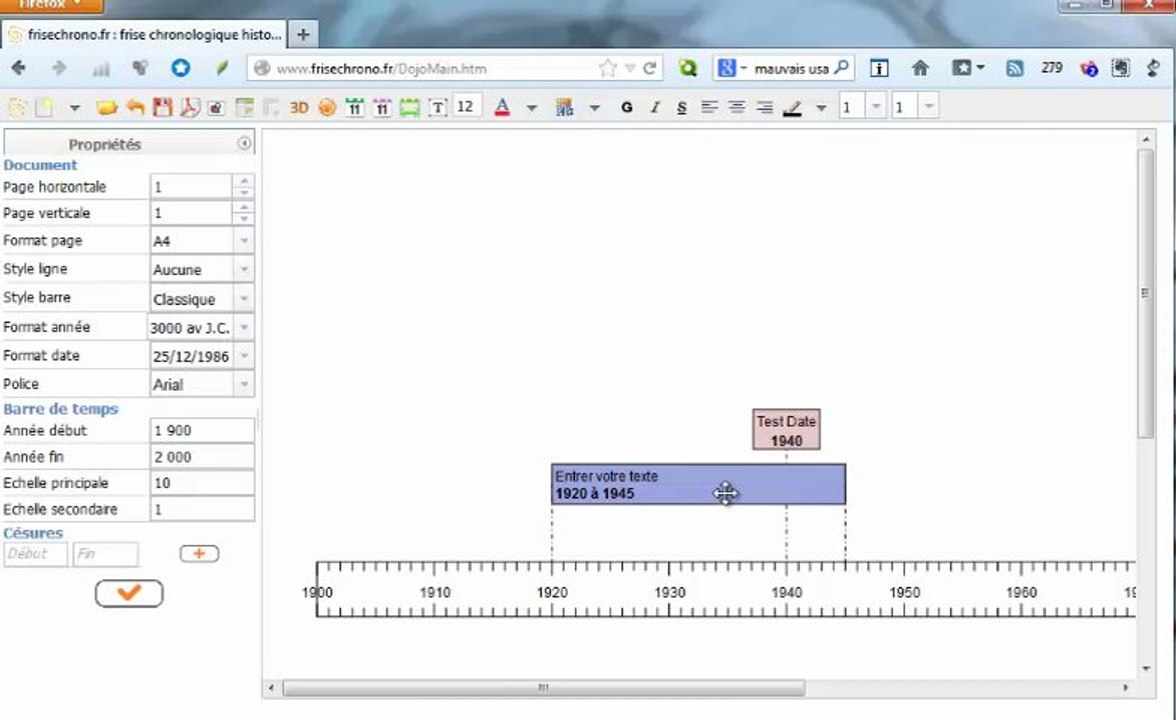Image resolution: width=1176 pixels, height=720 pixels.
Task: Open second numeric '1' combo in toolbar
Action: point(928,106)
